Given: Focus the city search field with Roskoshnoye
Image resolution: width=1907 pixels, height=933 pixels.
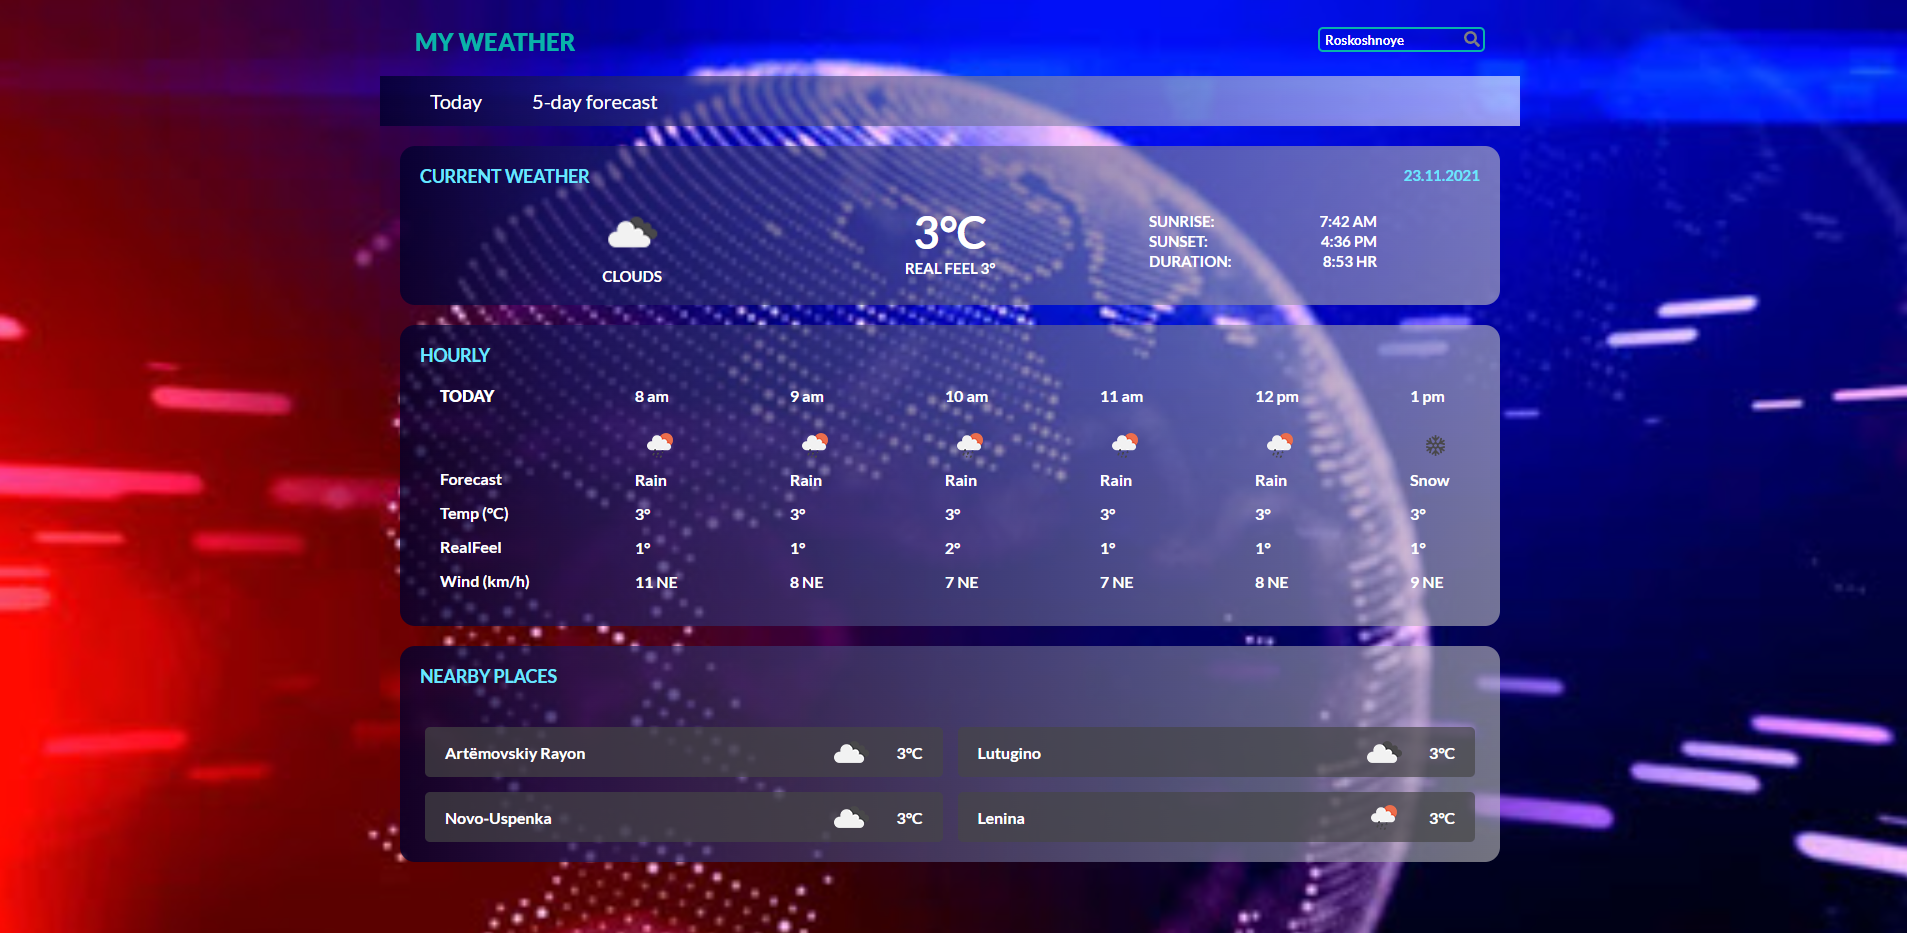Looking at the screenshot, I should 1390,40.
